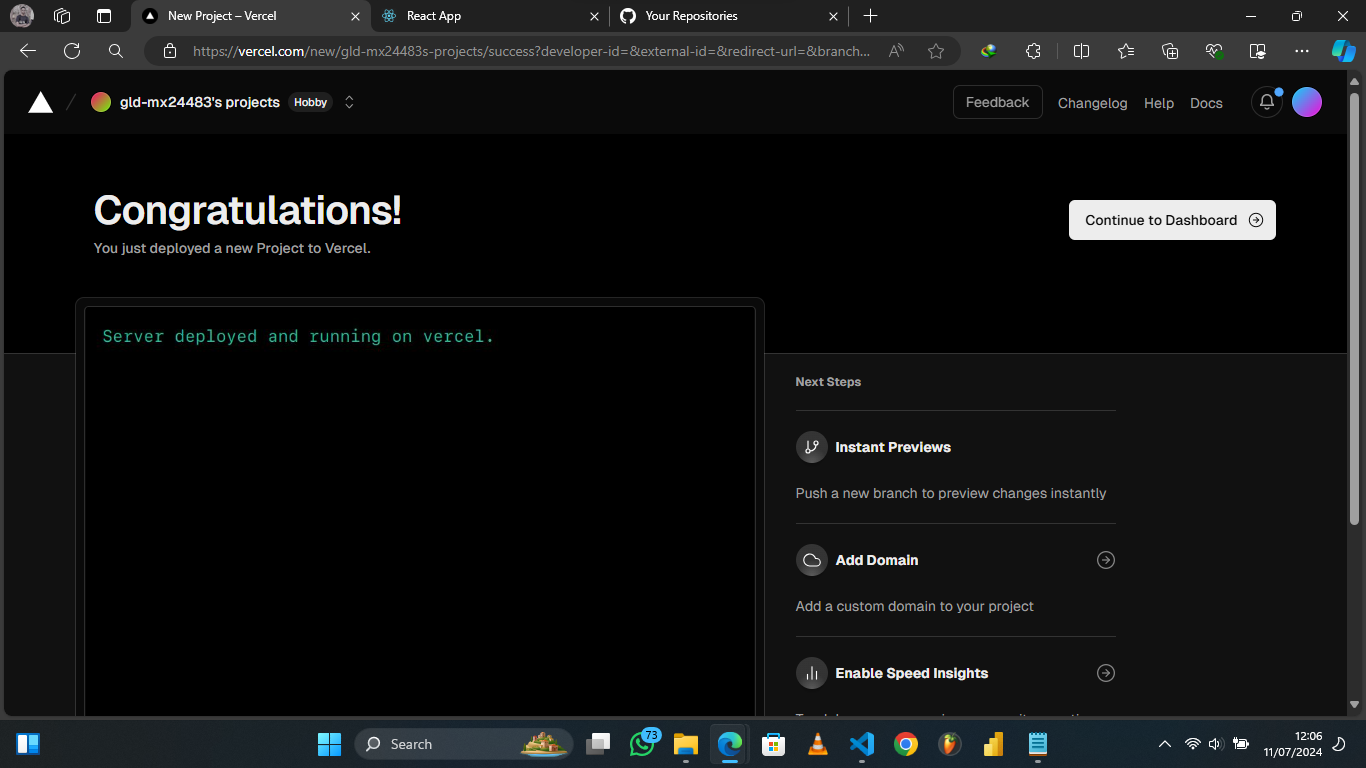The width and height of the screenshot is (1366, 768).
Task: Open the Vercel Docs link
Action: coord(1206,103)
